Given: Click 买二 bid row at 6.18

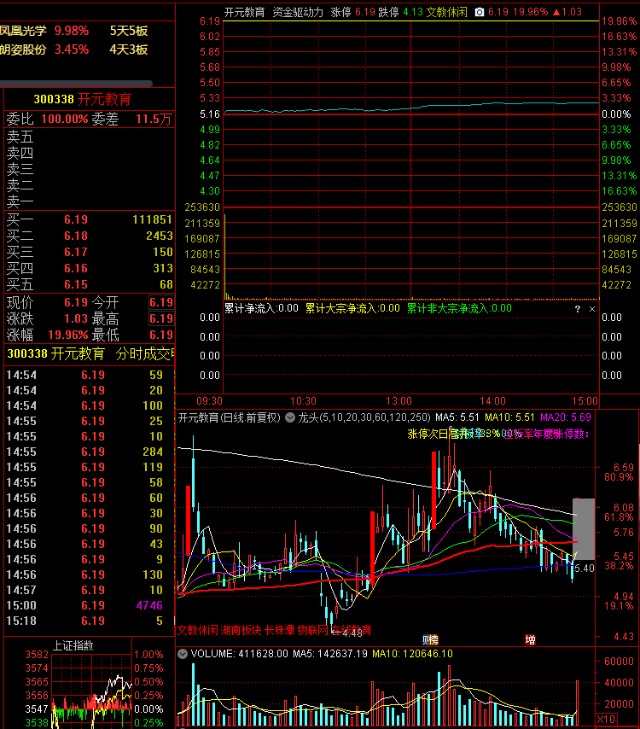Looking at the screenshot, I should [89, 236].
